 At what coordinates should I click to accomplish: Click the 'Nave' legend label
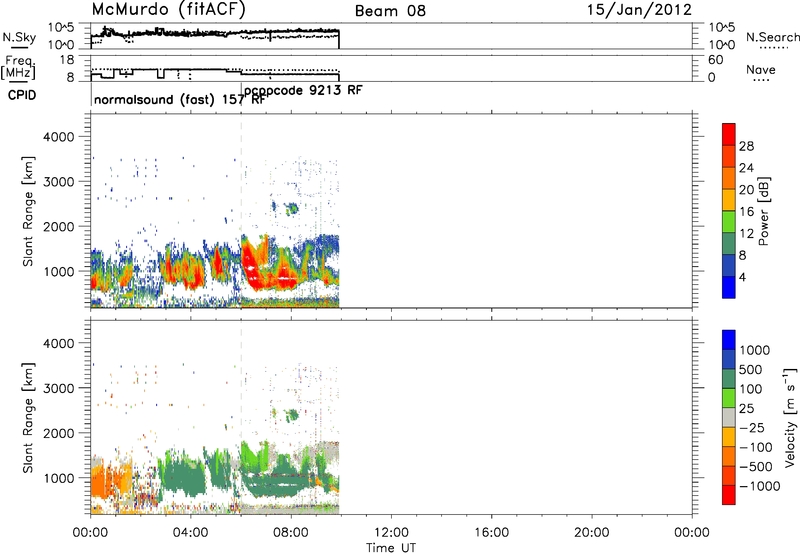coord(761,69)
